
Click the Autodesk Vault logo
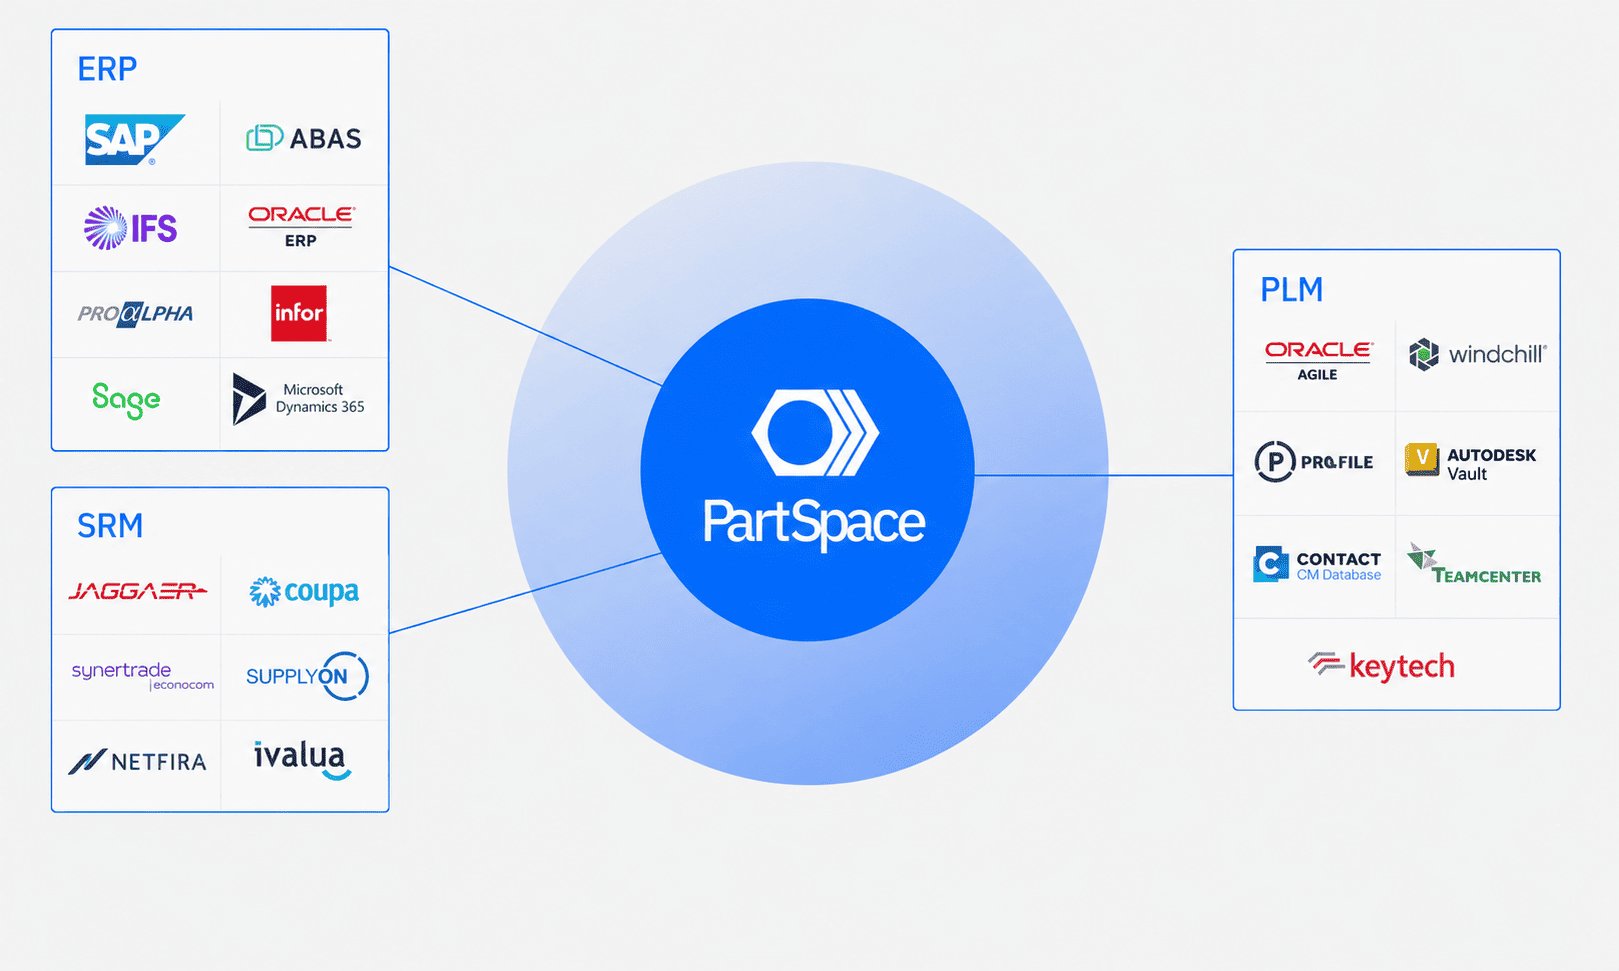tap(1471, 462)
